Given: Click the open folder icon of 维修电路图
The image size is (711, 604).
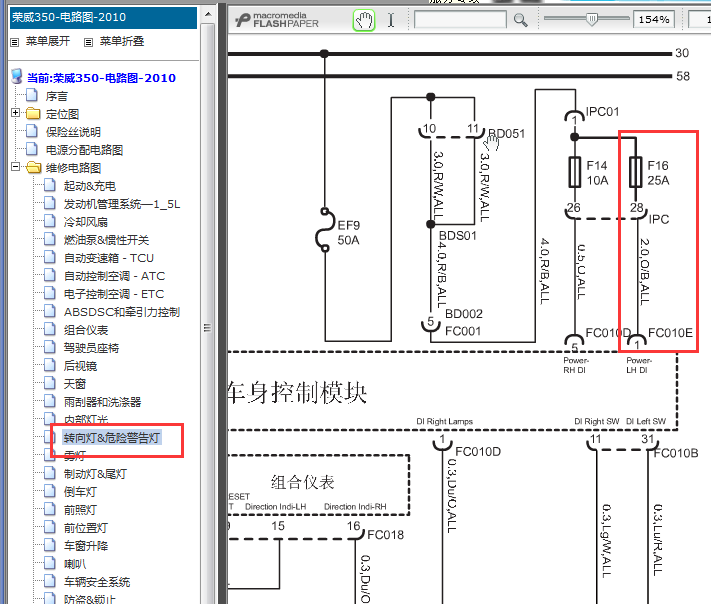Looking at the screenshot, I should (34, 167).
